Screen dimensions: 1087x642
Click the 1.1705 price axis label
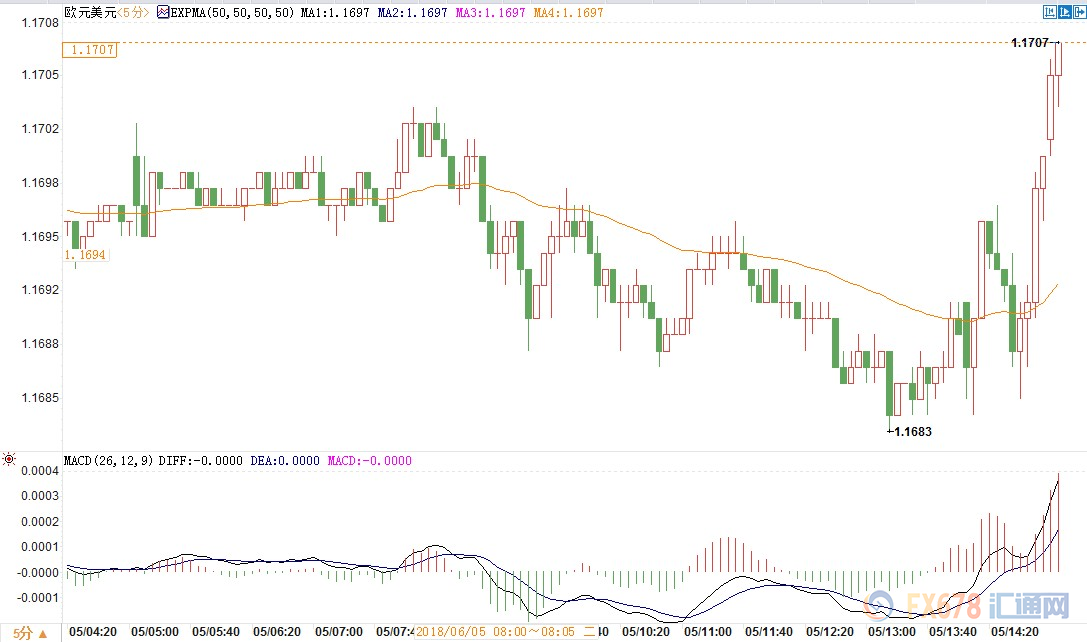point(40,75)
